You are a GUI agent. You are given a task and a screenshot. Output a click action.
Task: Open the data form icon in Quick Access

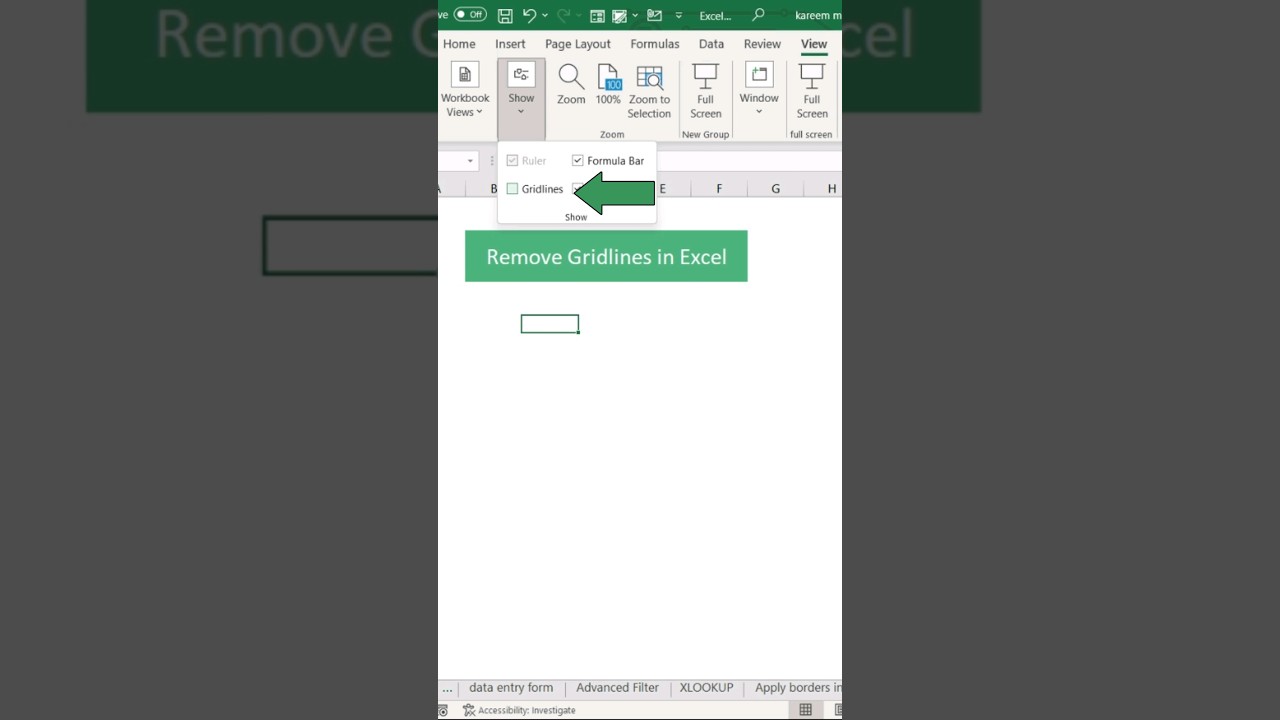point(597,15)
